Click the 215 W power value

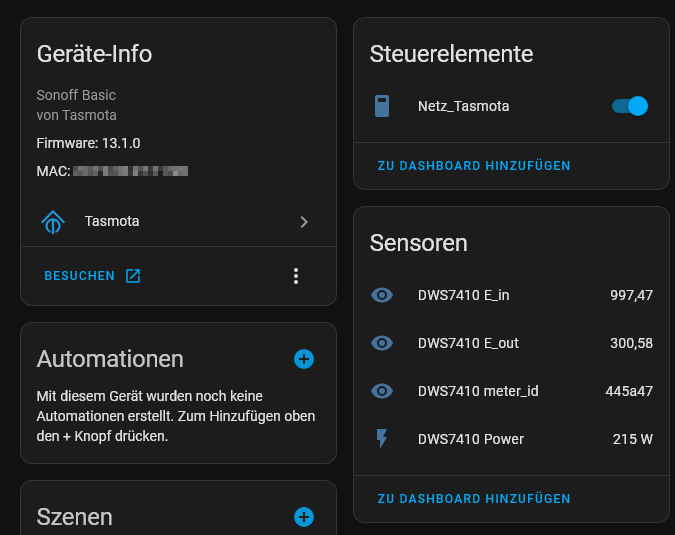pos(633,439)
